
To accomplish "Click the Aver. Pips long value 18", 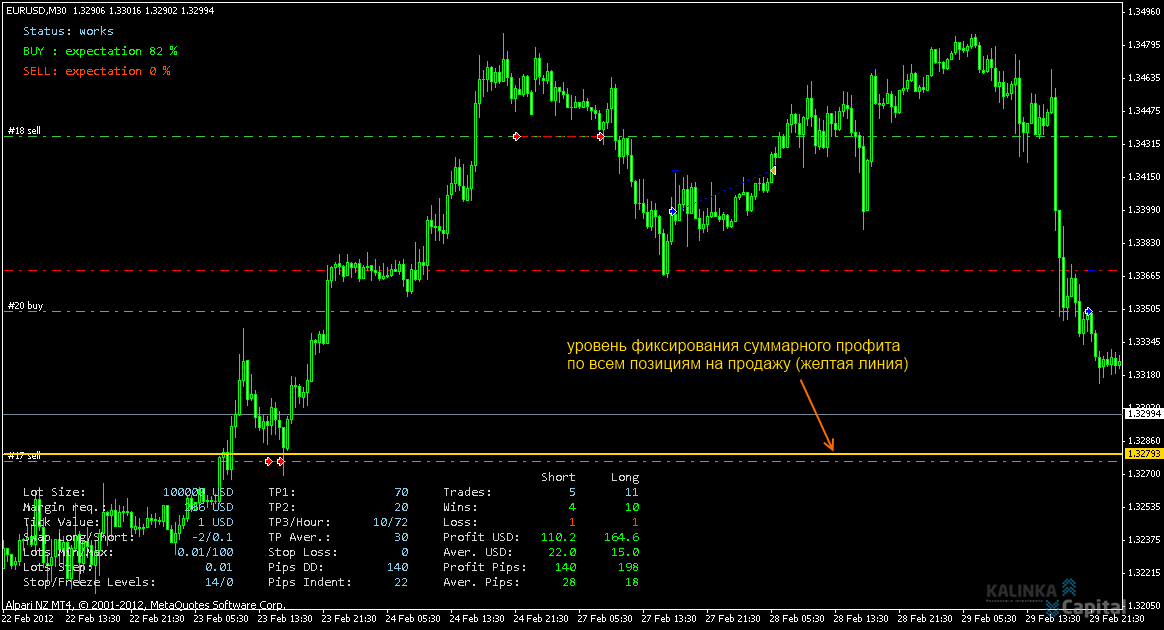I will (x=632, y=582).
